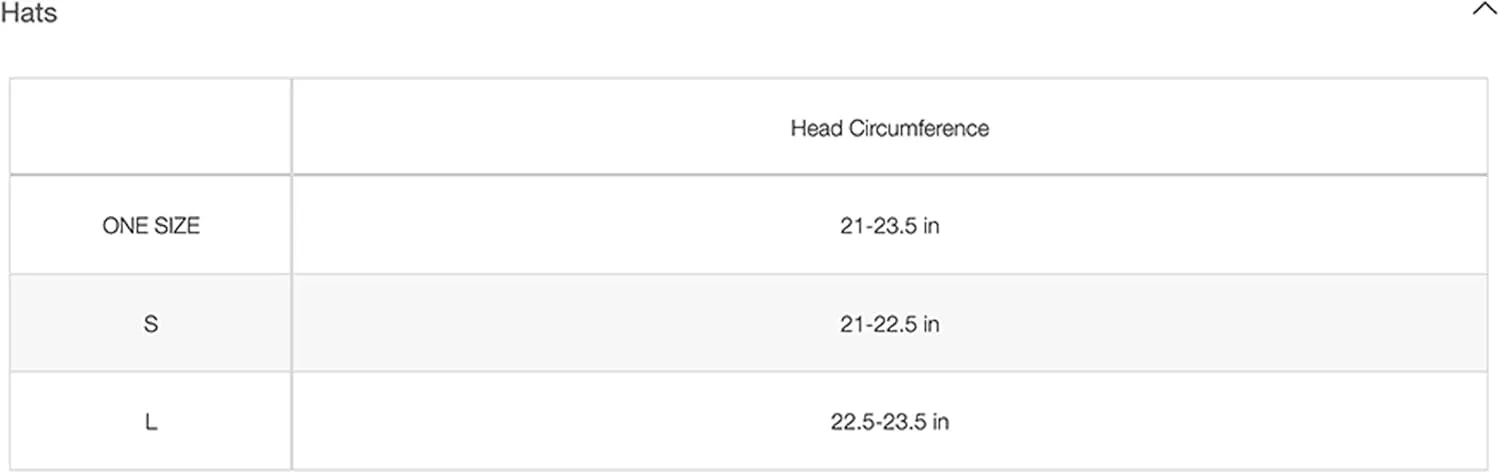Click the 'in' unit after 22.5-23.5

(x=941, y=422)
